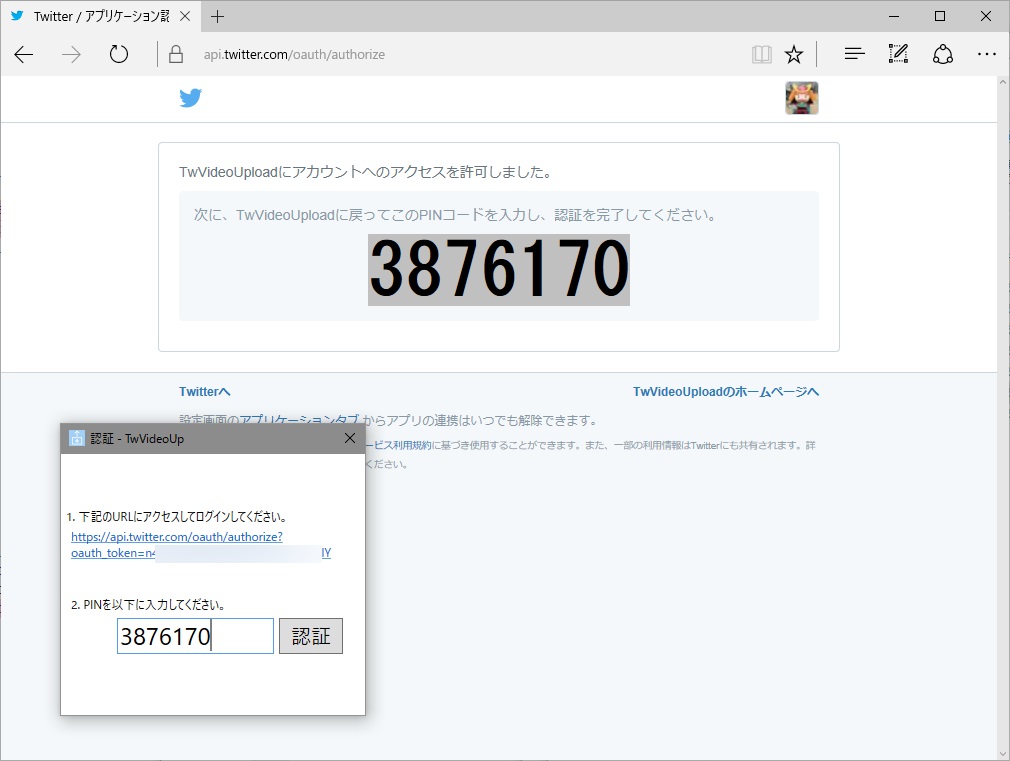Start a Web Note annotation
The height and width of the screenshot is (761, 1010).
click(898, 54)
